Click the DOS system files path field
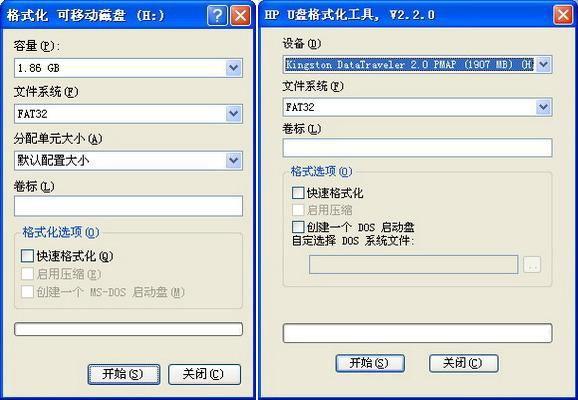 414,264
